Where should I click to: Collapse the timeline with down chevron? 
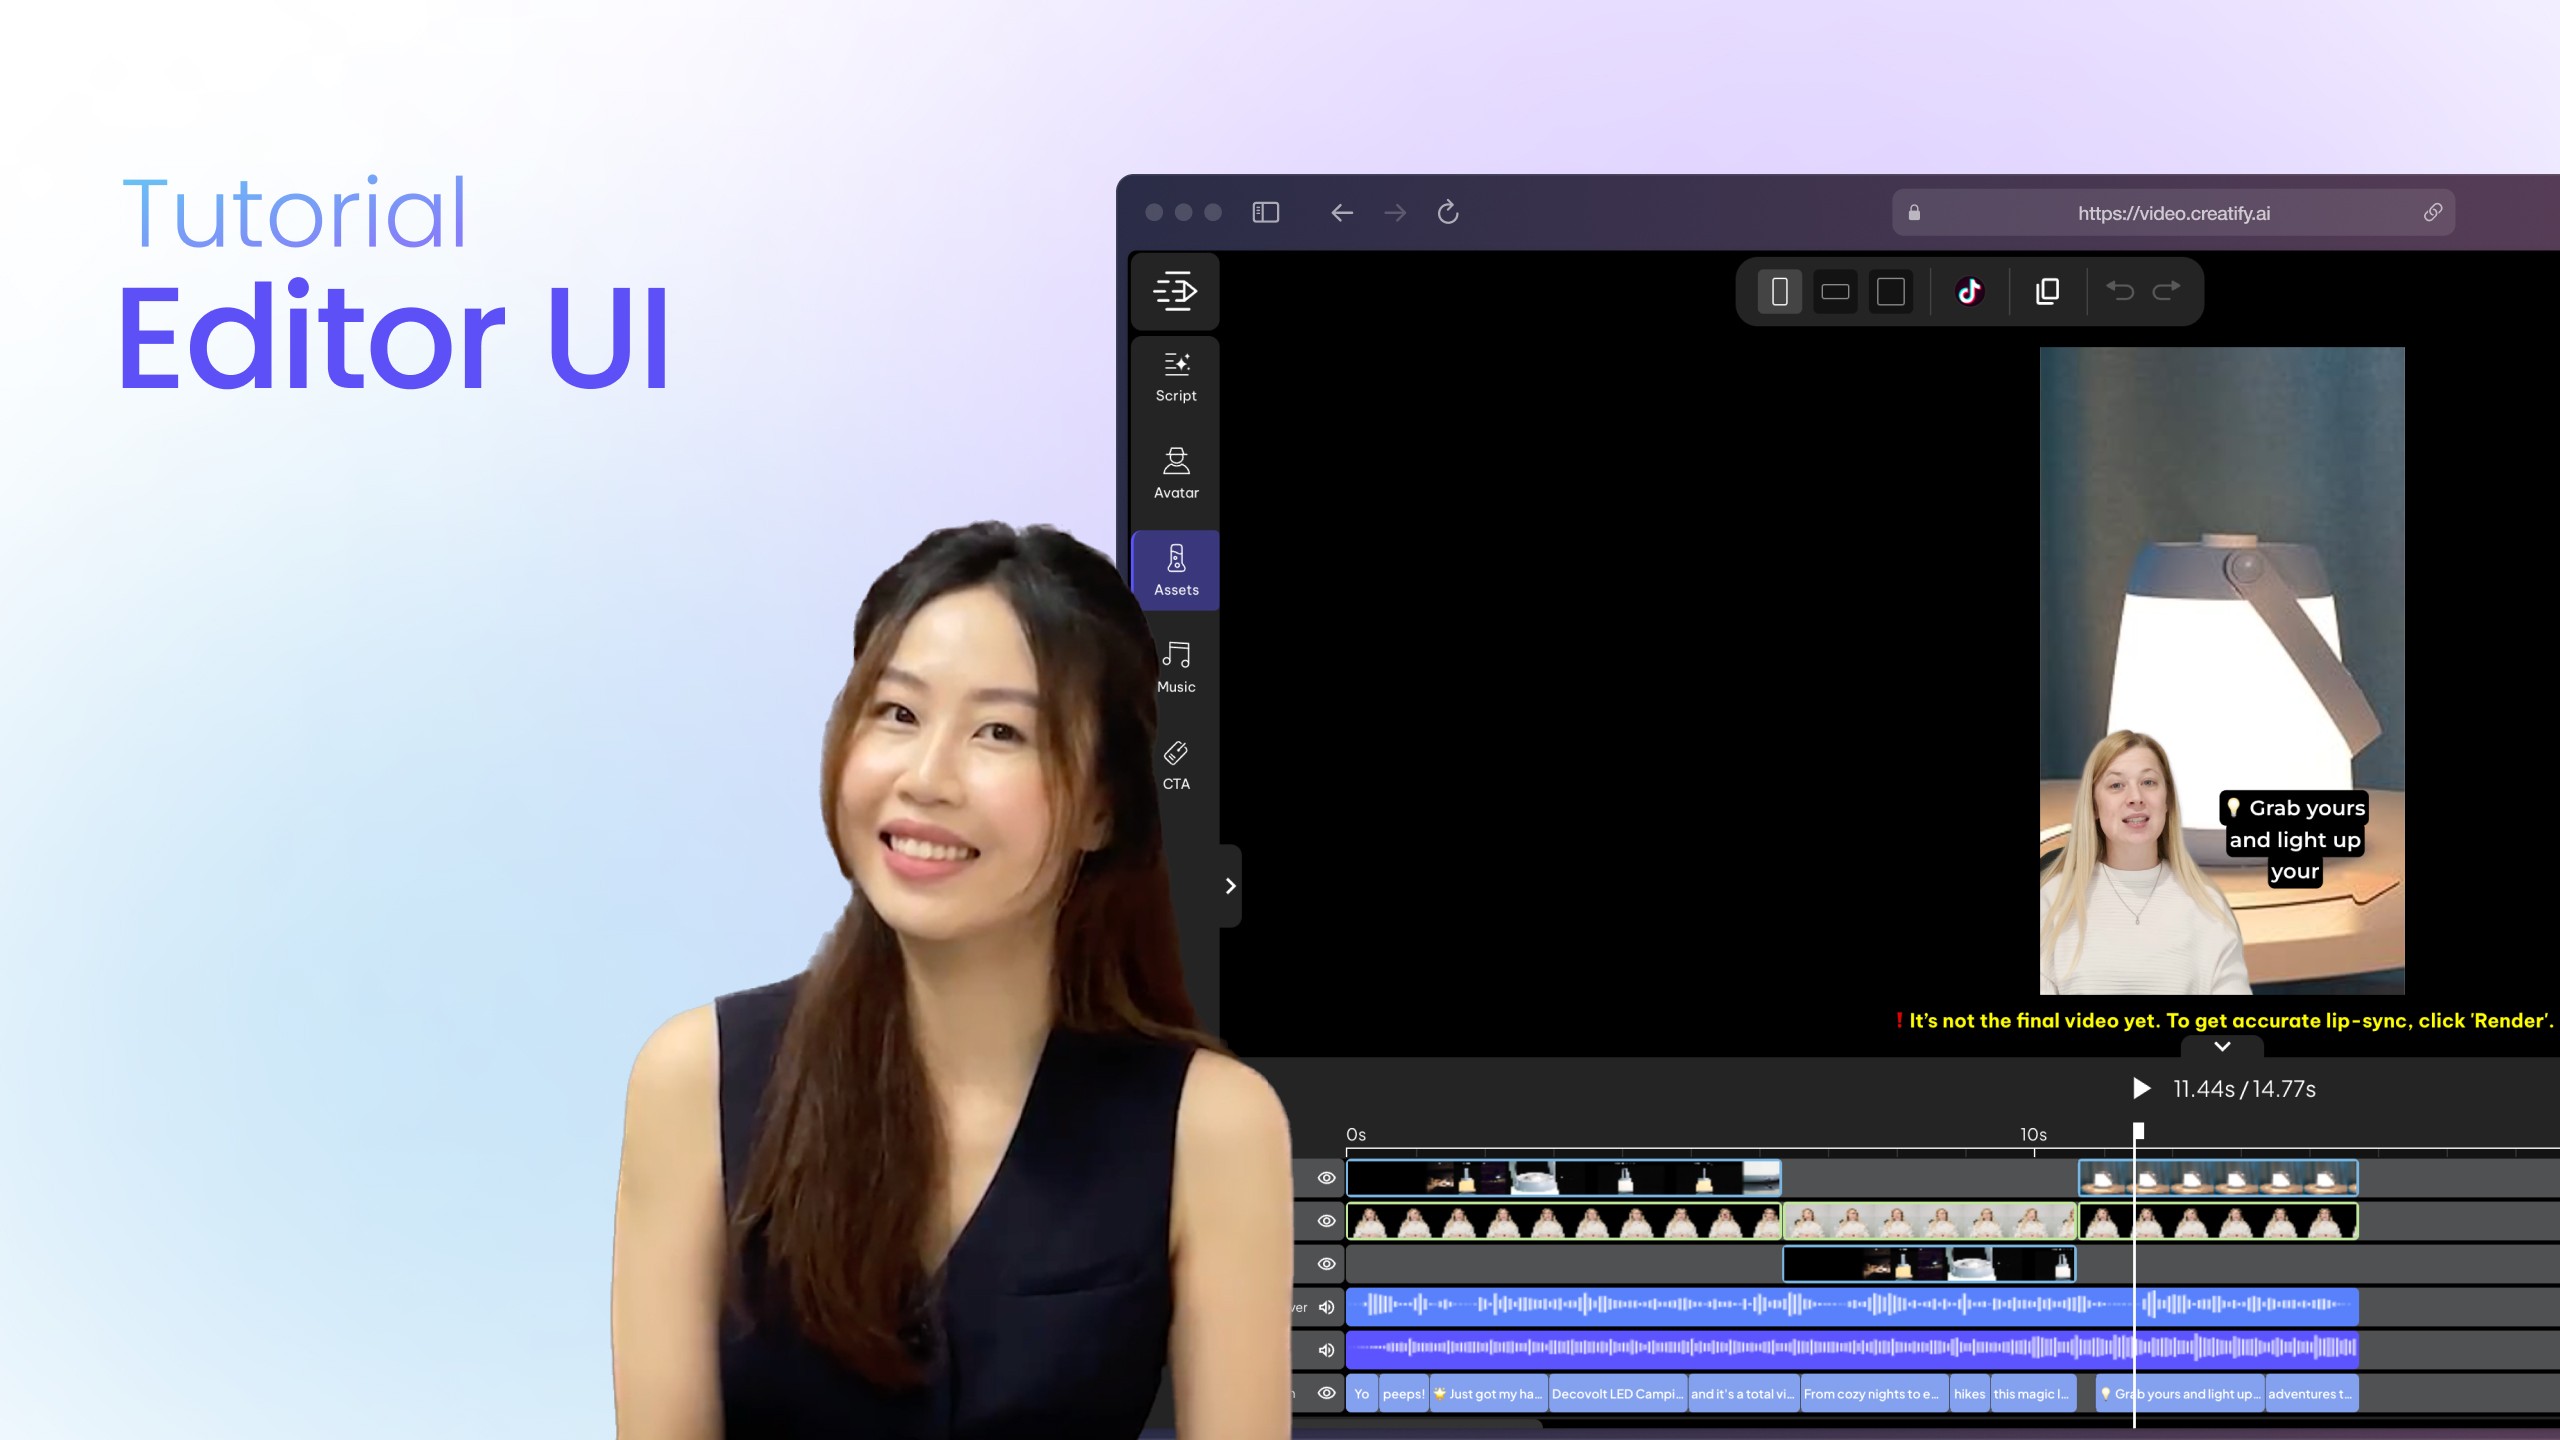pos(2222,1046)
